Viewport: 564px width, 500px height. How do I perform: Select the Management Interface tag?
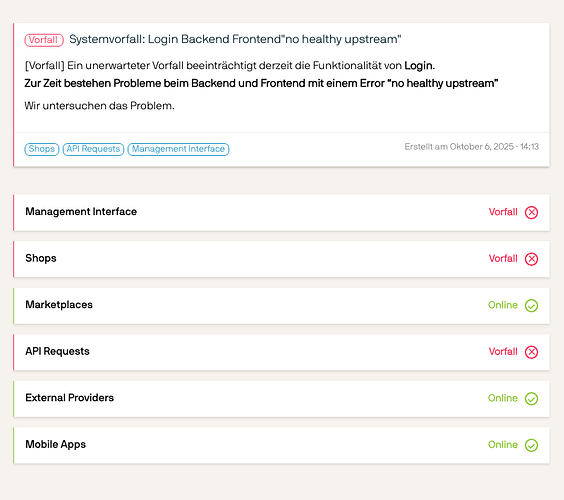point(178,149)
